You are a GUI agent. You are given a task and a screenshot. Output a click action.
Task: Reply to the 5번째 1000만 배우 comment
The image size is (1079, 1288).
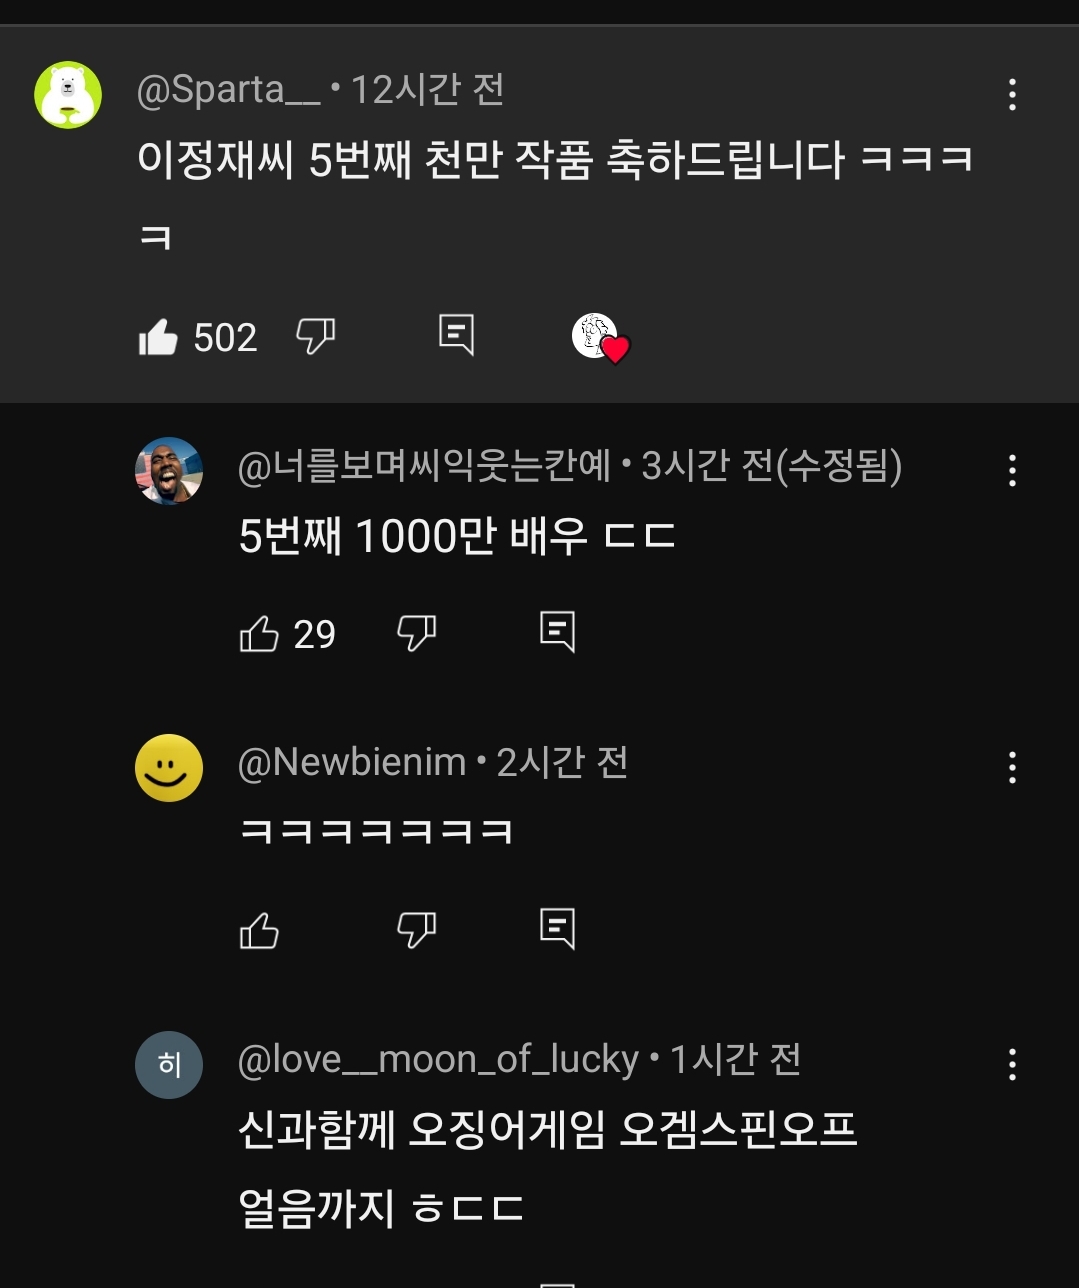[x=557, y=632]
